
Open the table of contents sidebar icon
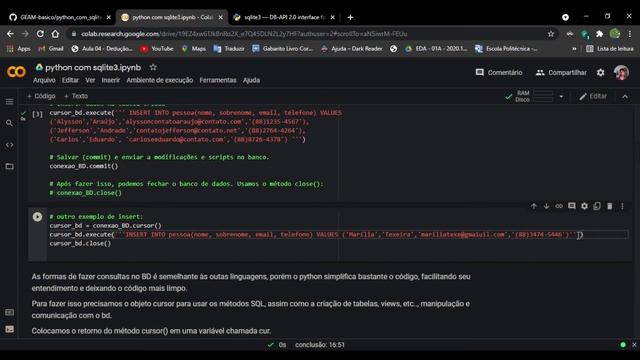click(9, 101)
